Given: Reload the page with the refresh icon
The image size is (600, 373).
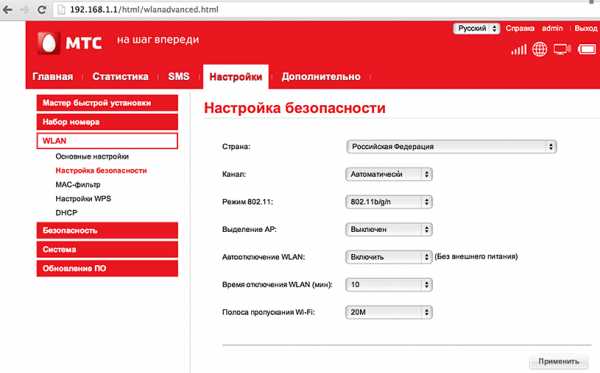Looking at the screenshot, I should 42,10.
